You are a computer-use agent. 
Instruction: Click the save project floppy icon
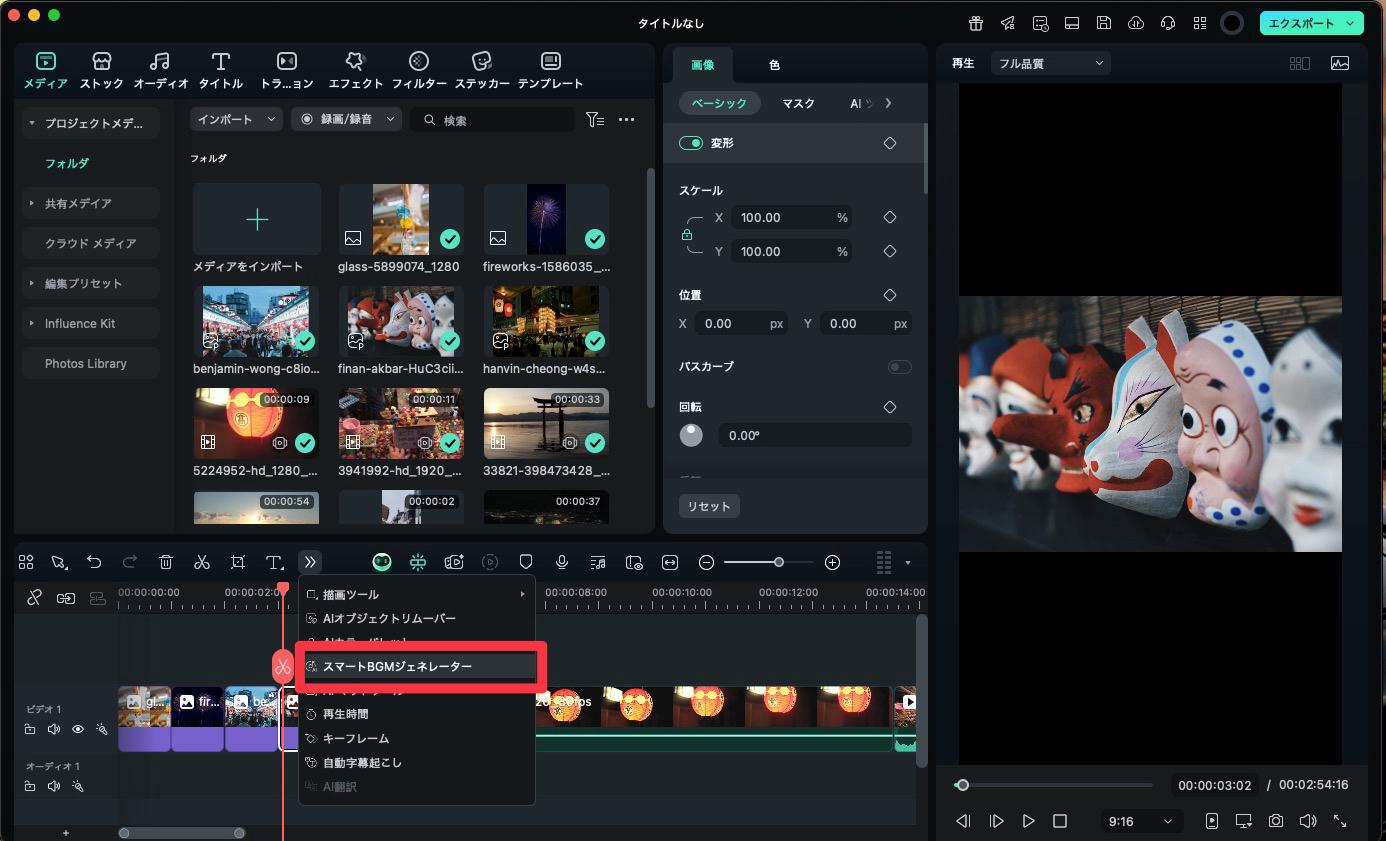click(x=1104, y=23)
